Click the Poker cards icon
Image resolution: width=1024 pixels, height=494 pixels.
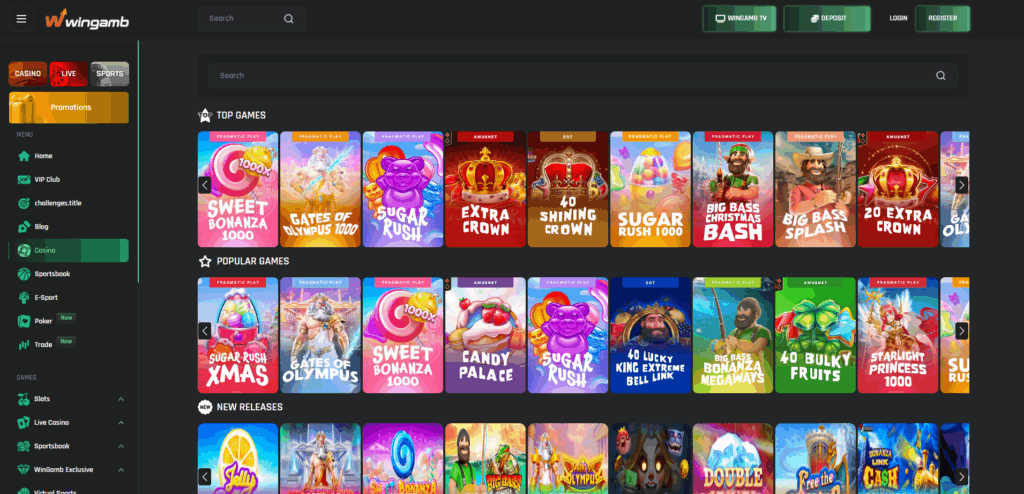click(24, 321)
